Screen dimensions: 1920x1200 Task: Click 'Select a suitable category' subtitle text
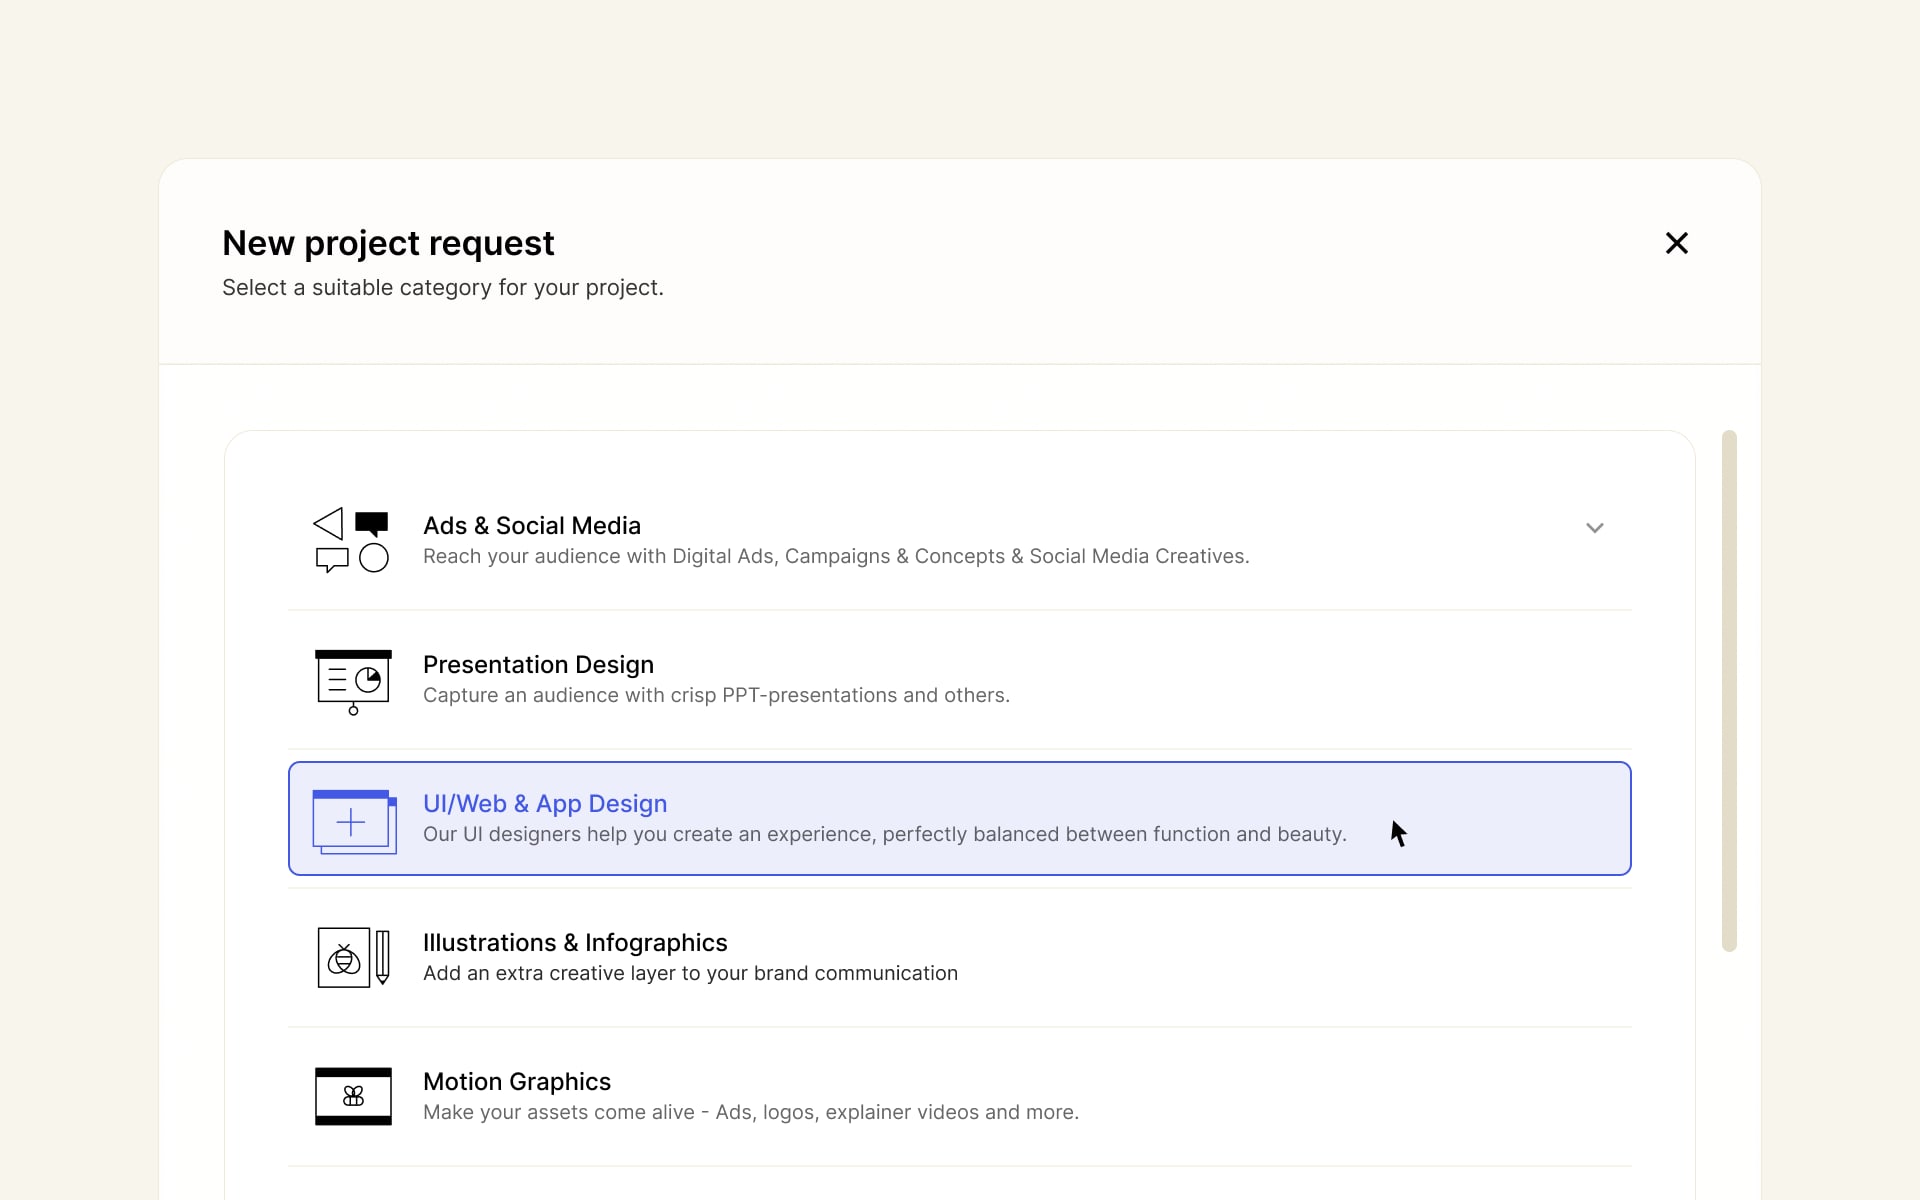point(442,288)
